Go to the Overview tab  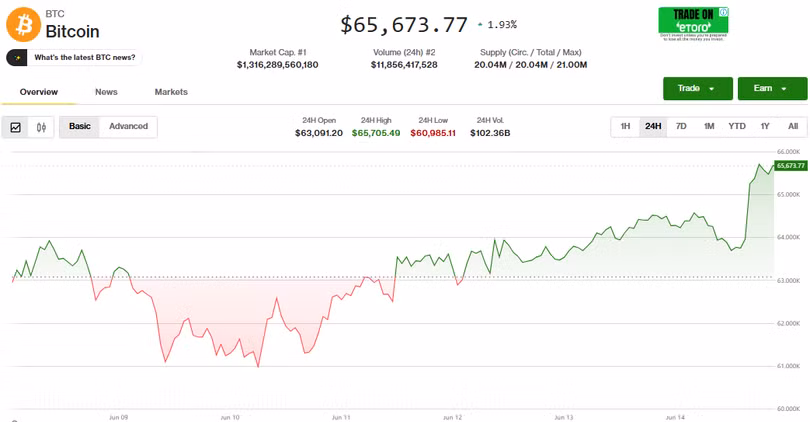coord(39,92)
